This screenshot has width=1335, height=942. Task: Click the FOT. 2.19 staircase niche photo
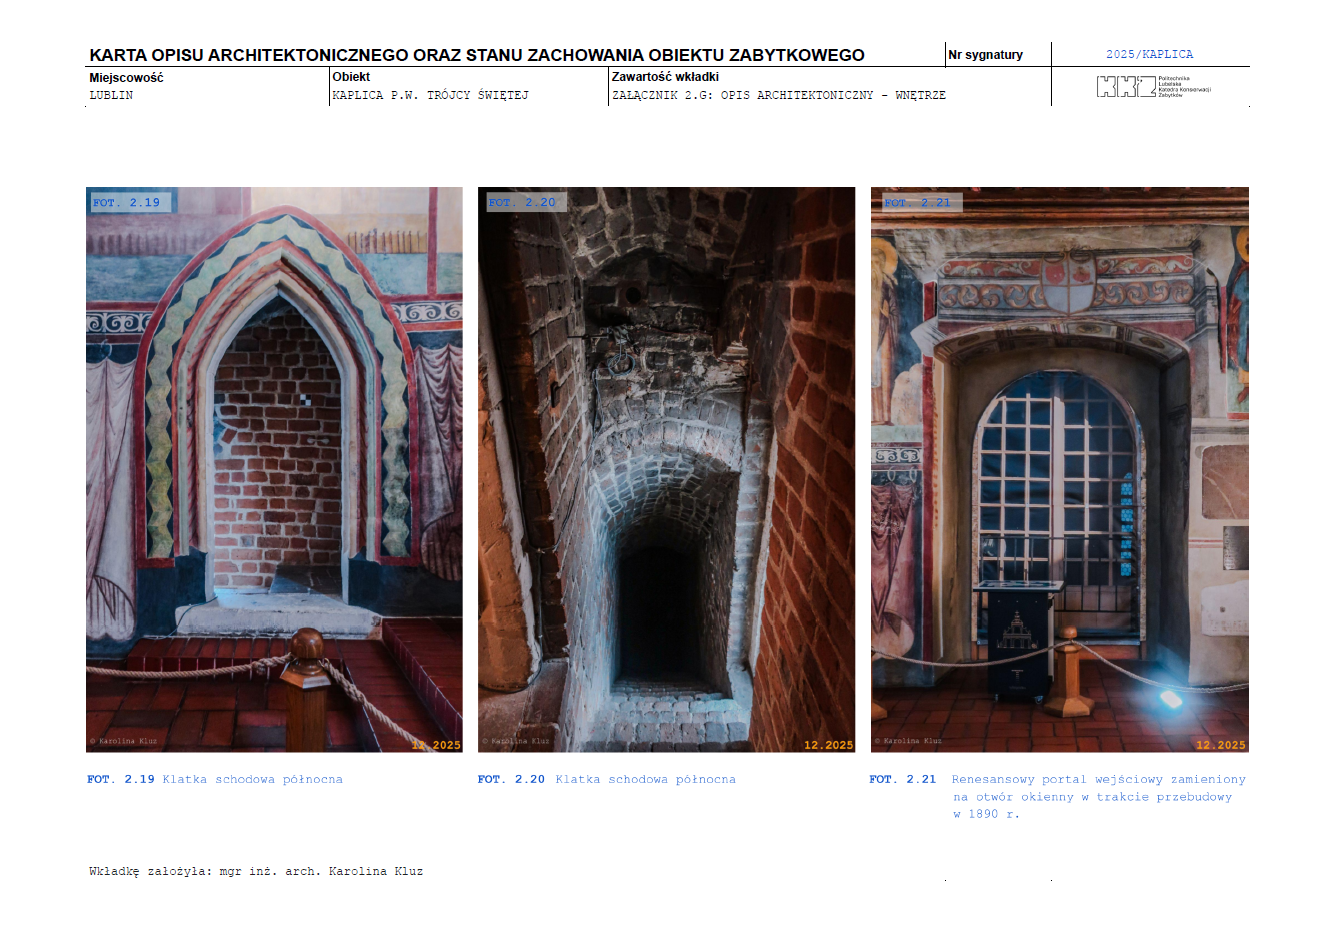coord(274,469)
